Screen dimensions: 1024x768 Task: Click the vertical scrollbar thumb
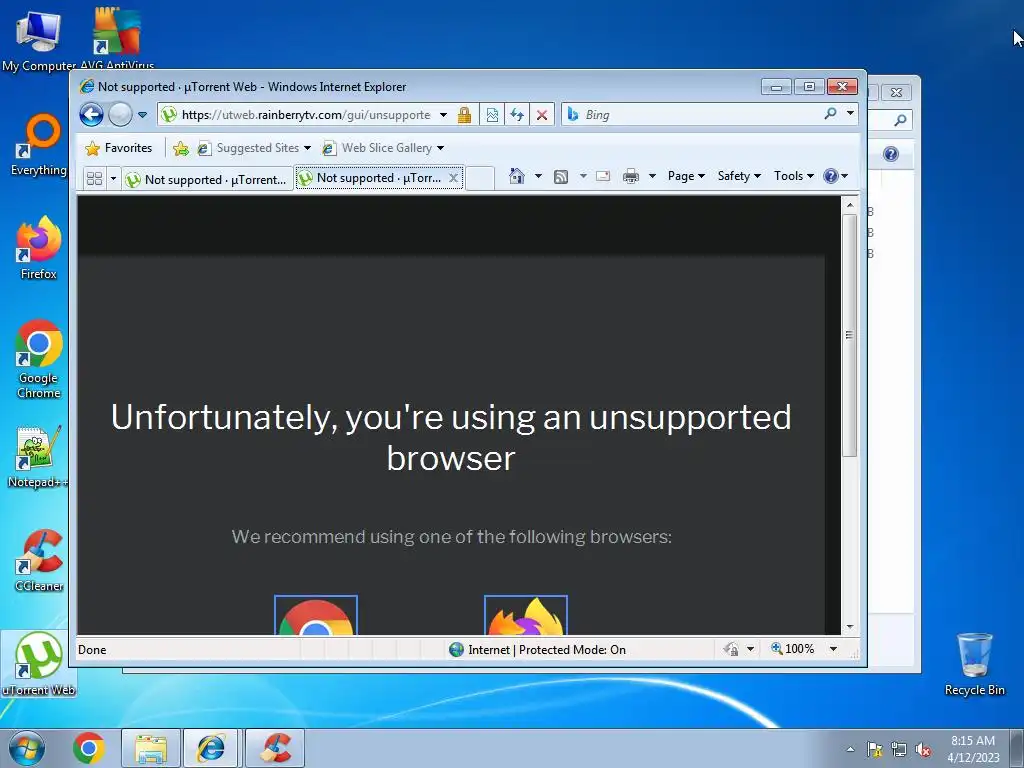[850, 335]
